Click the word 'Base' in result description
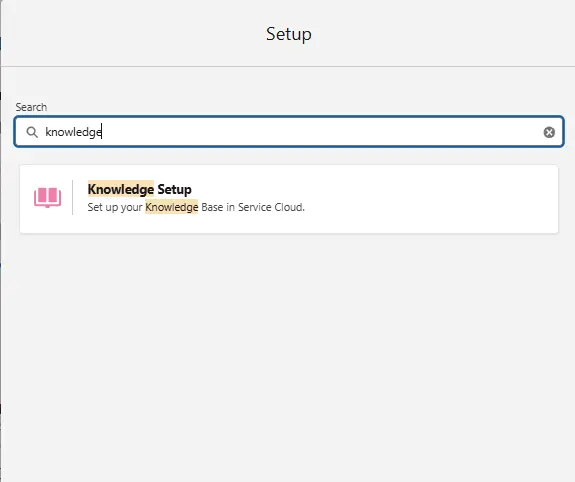The image size is (575, 482). [212, 207]
